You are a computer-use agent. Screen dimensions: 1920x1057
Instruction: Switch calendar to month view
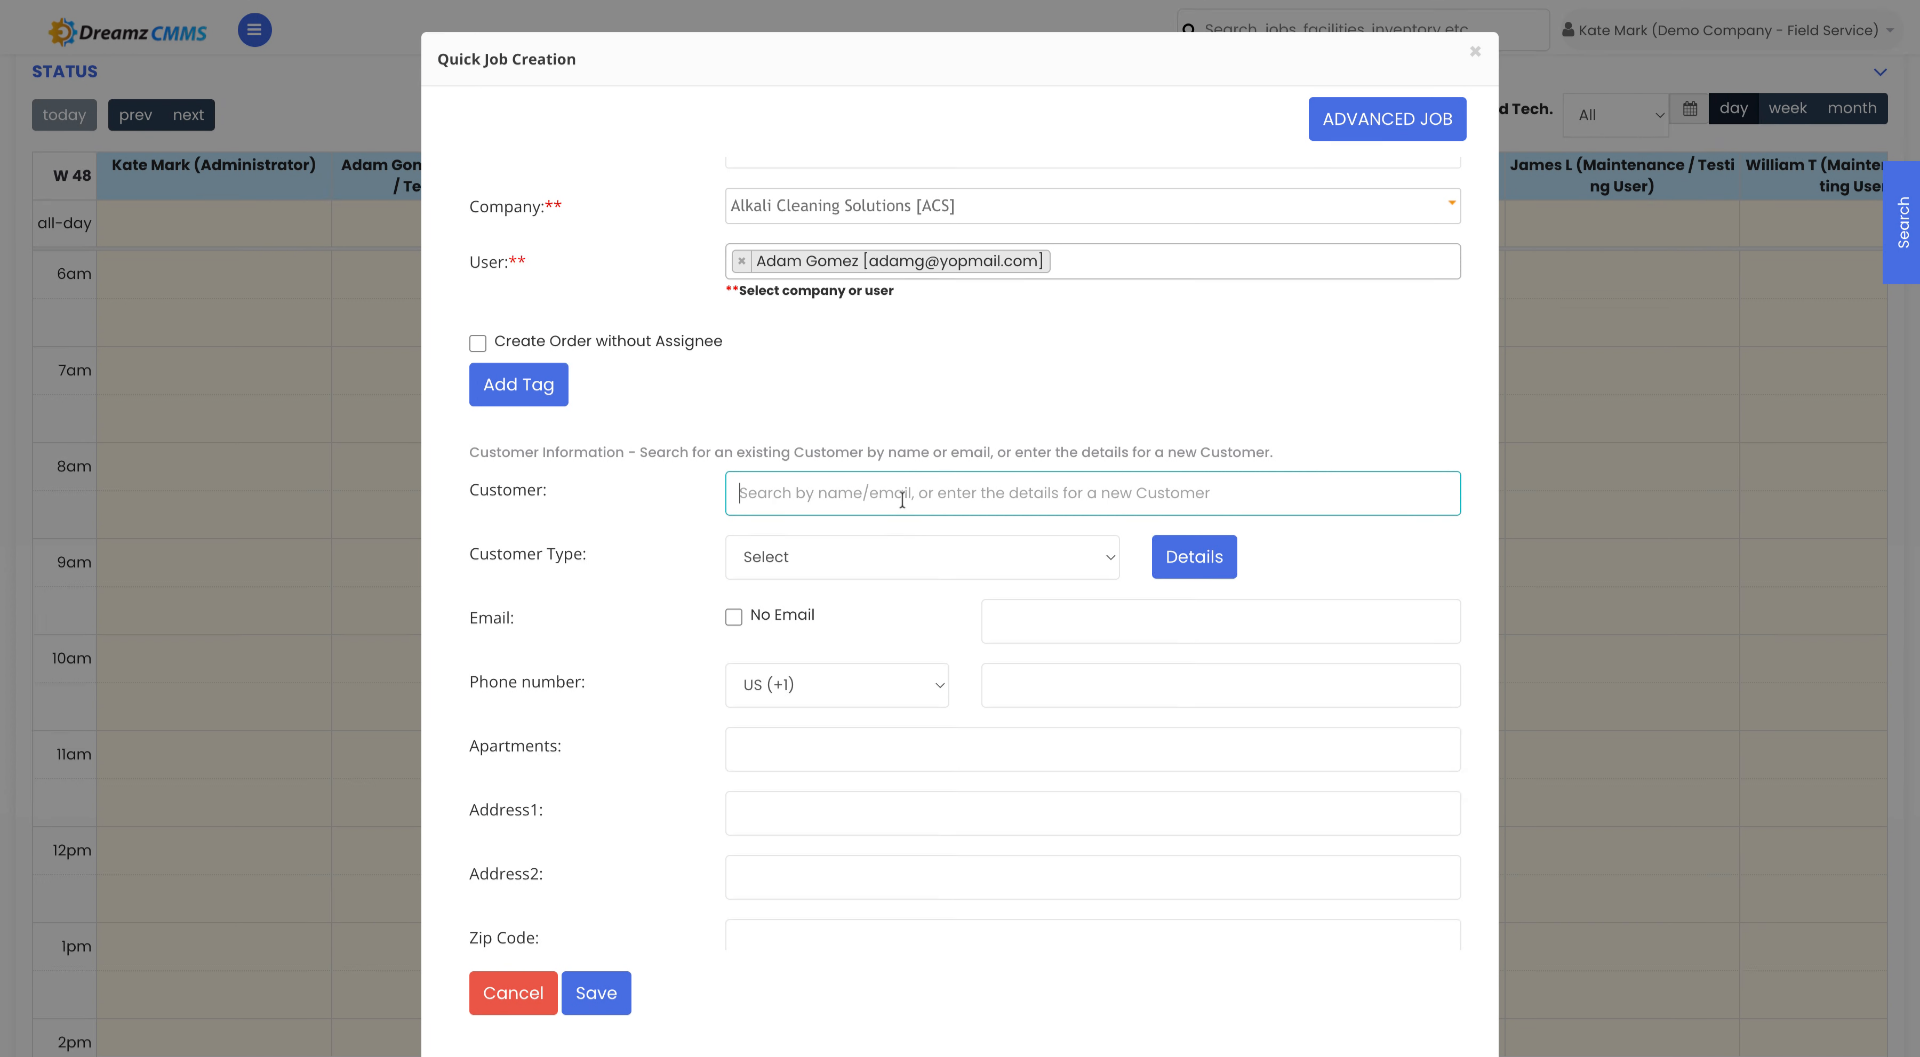point(1852,108)
